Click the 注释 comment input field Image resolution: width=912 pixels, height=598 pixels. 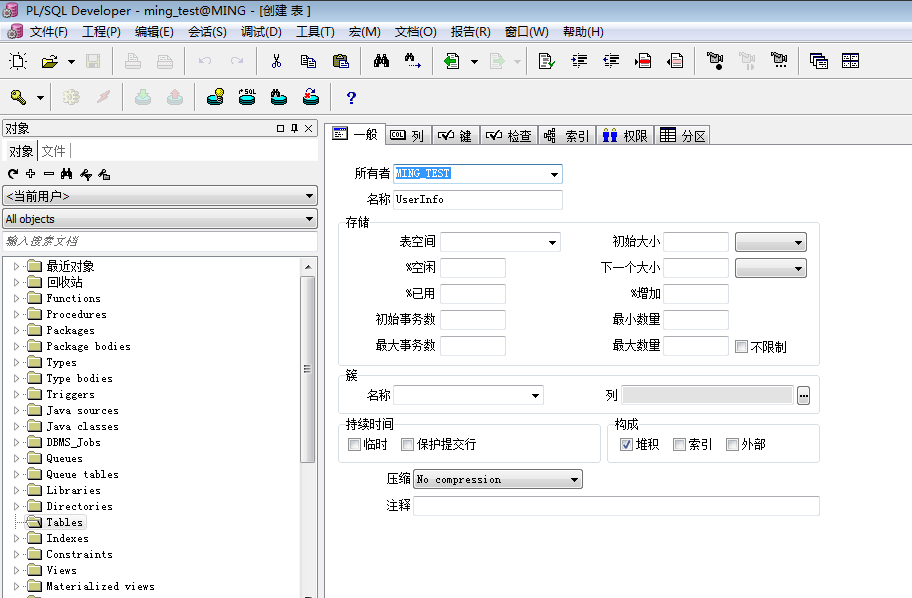click(617, 506)
